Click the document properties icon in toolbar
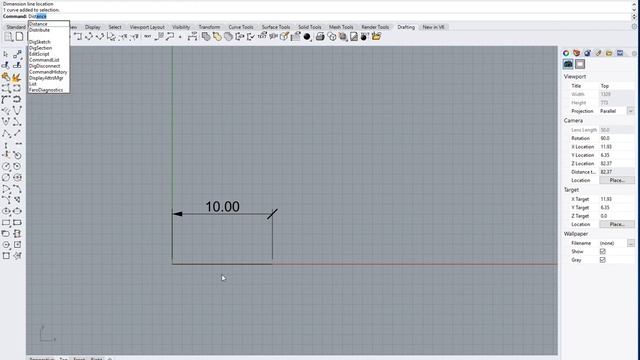This screenshot has width=640, height=360. [8, 37]
